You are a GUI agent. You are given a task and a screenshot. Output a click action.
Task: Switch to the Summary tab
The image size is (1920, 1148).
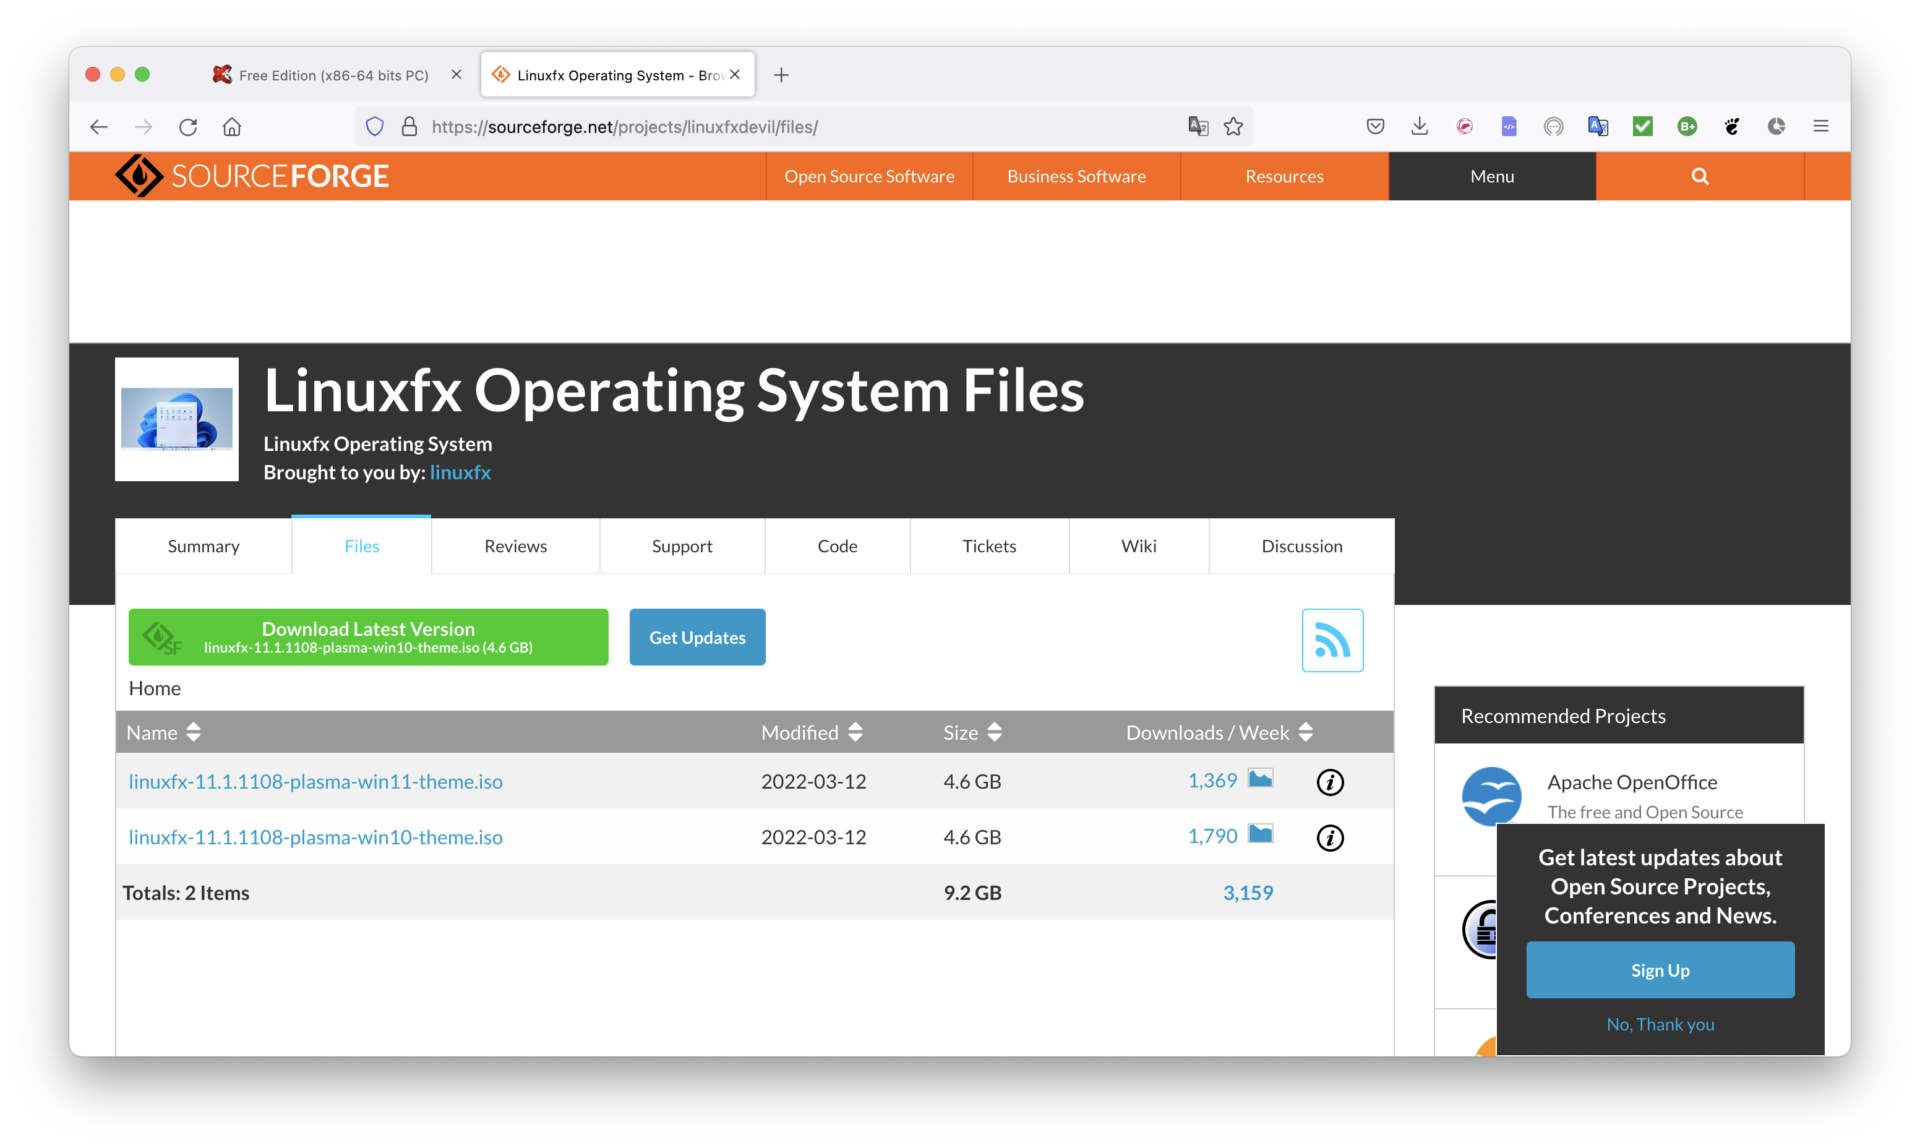point(204,546)
